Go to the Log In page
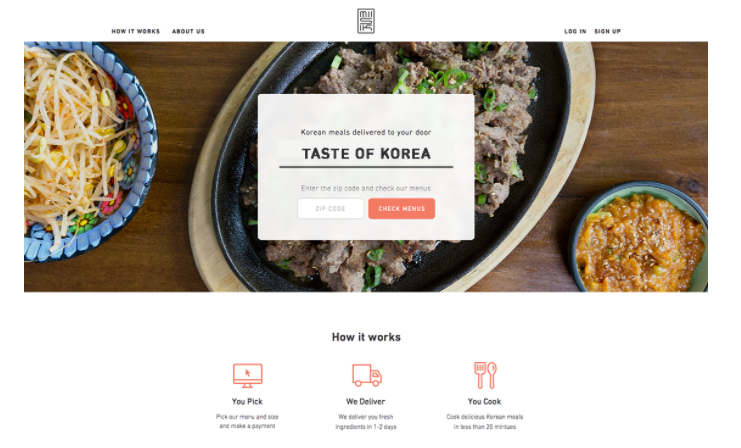The image size is (741, 448). 575,31
